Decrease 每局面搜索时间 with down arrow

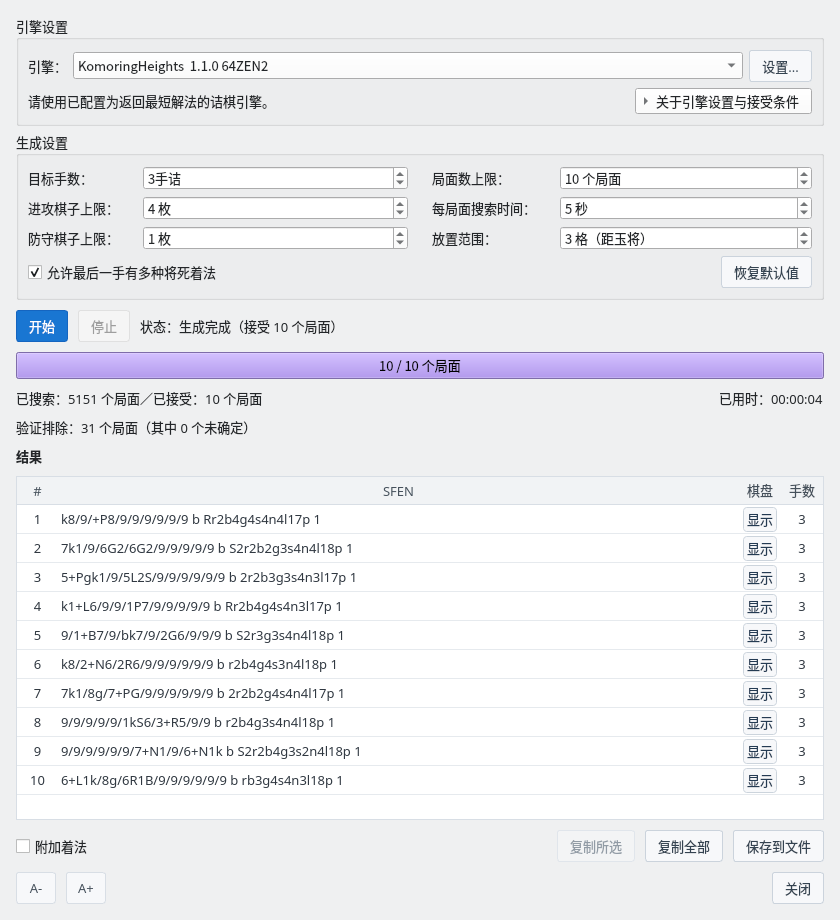click(x=804, y=214)
